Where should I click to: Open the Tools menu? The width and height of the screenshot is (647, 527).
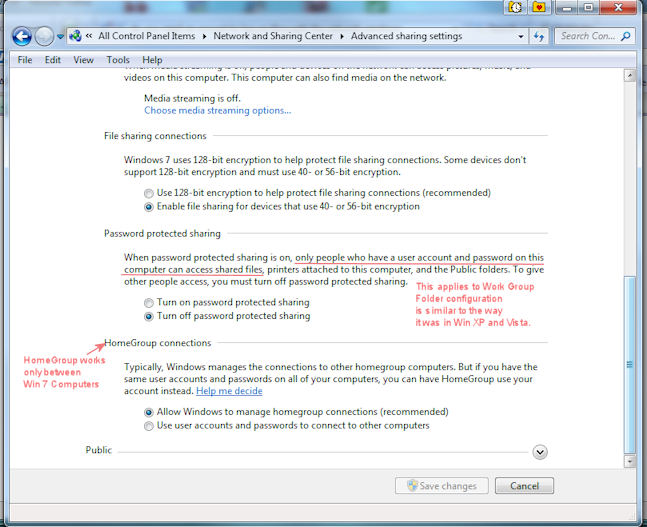pyautogui.click(x=118, y=60)
